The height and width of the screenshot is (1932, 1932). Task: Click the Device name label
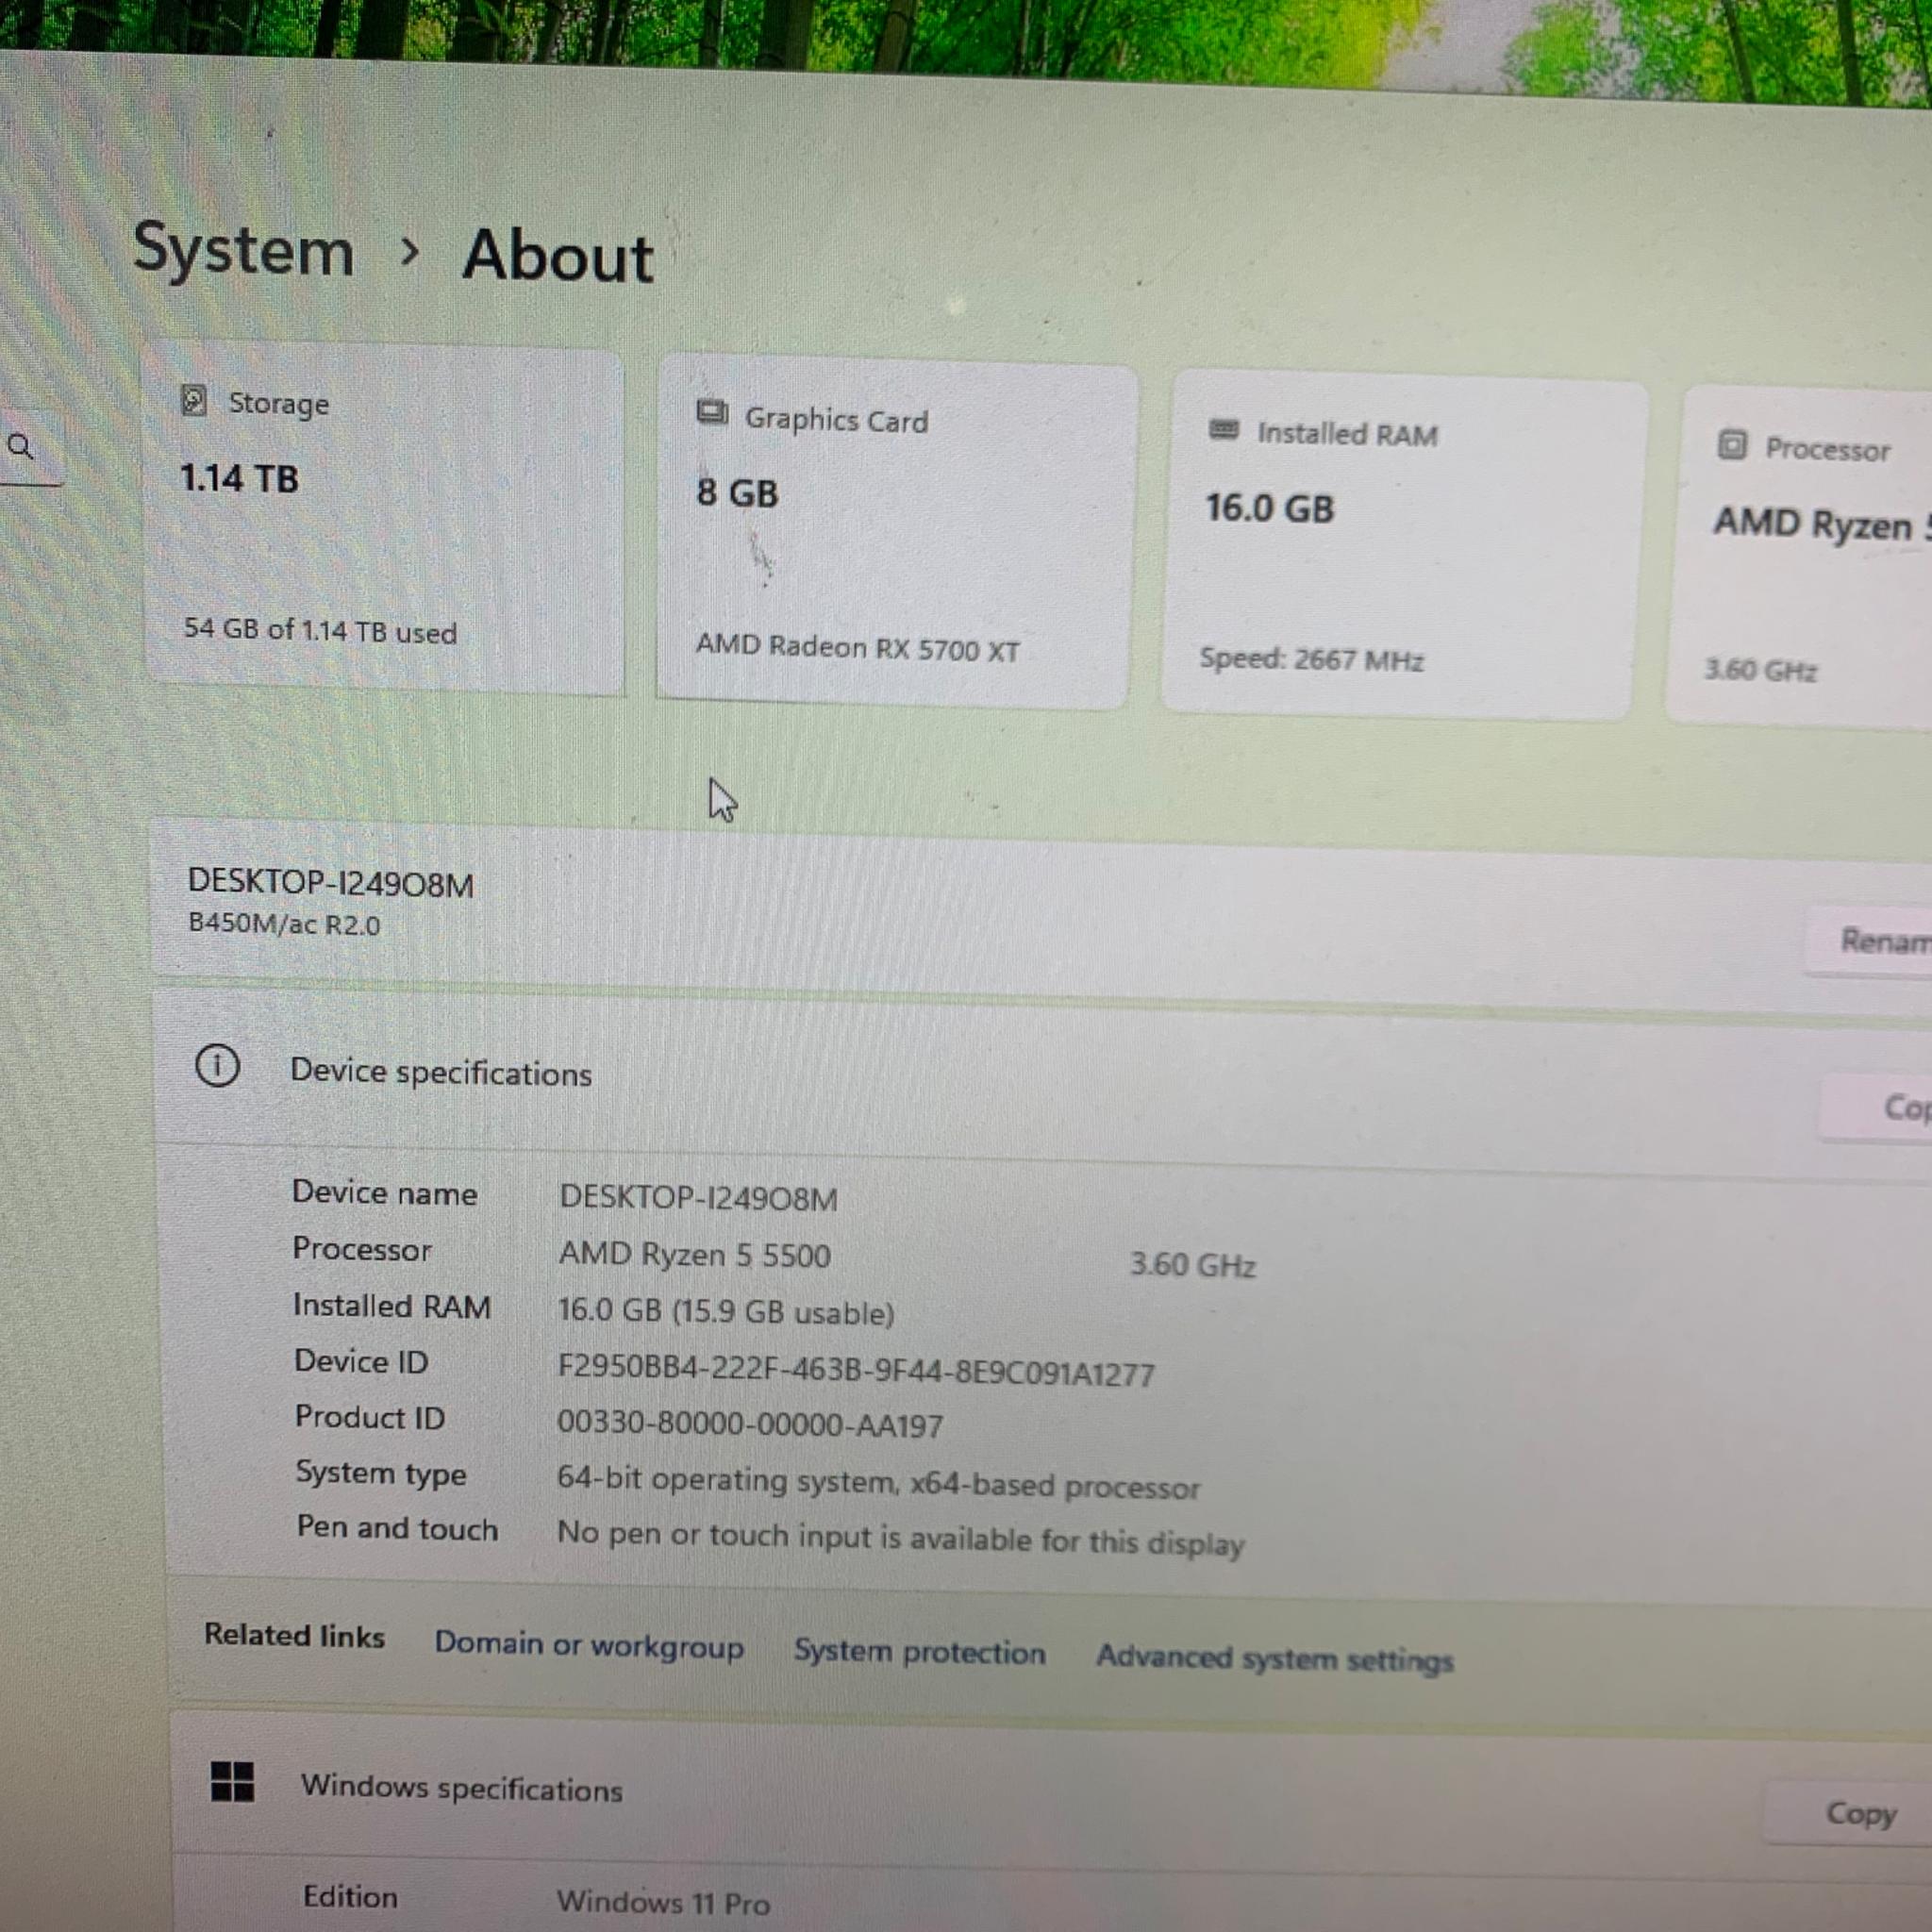384,1192
